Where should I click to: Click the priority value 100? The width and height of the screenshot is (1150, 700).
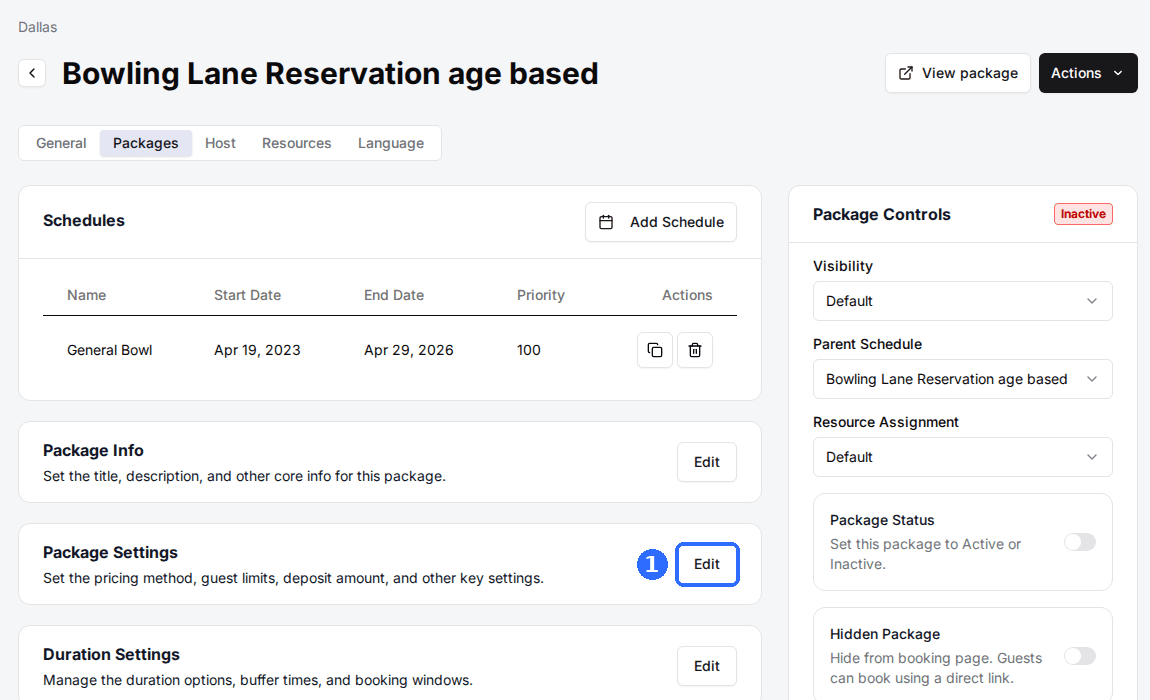(x=529, y=350)
